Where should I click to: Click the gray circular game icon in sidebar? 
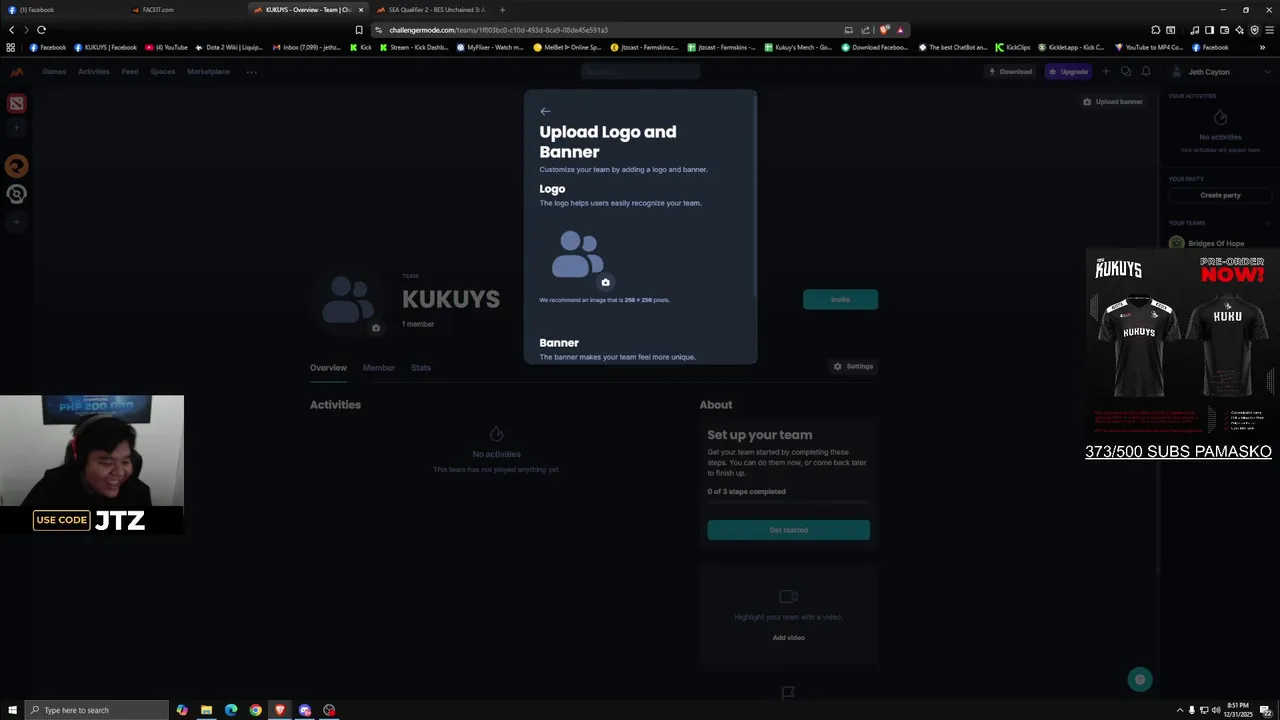[x=16, y=194]
